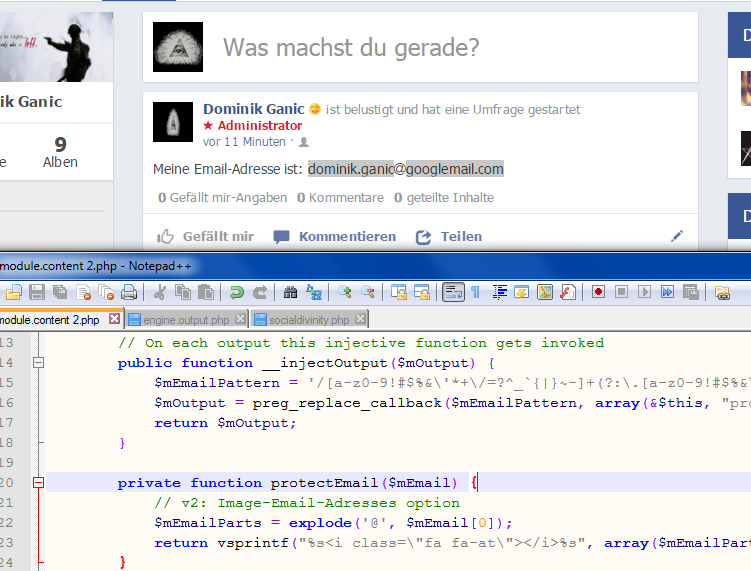Click the Stop macro recording icon

[x=621, y=292]
